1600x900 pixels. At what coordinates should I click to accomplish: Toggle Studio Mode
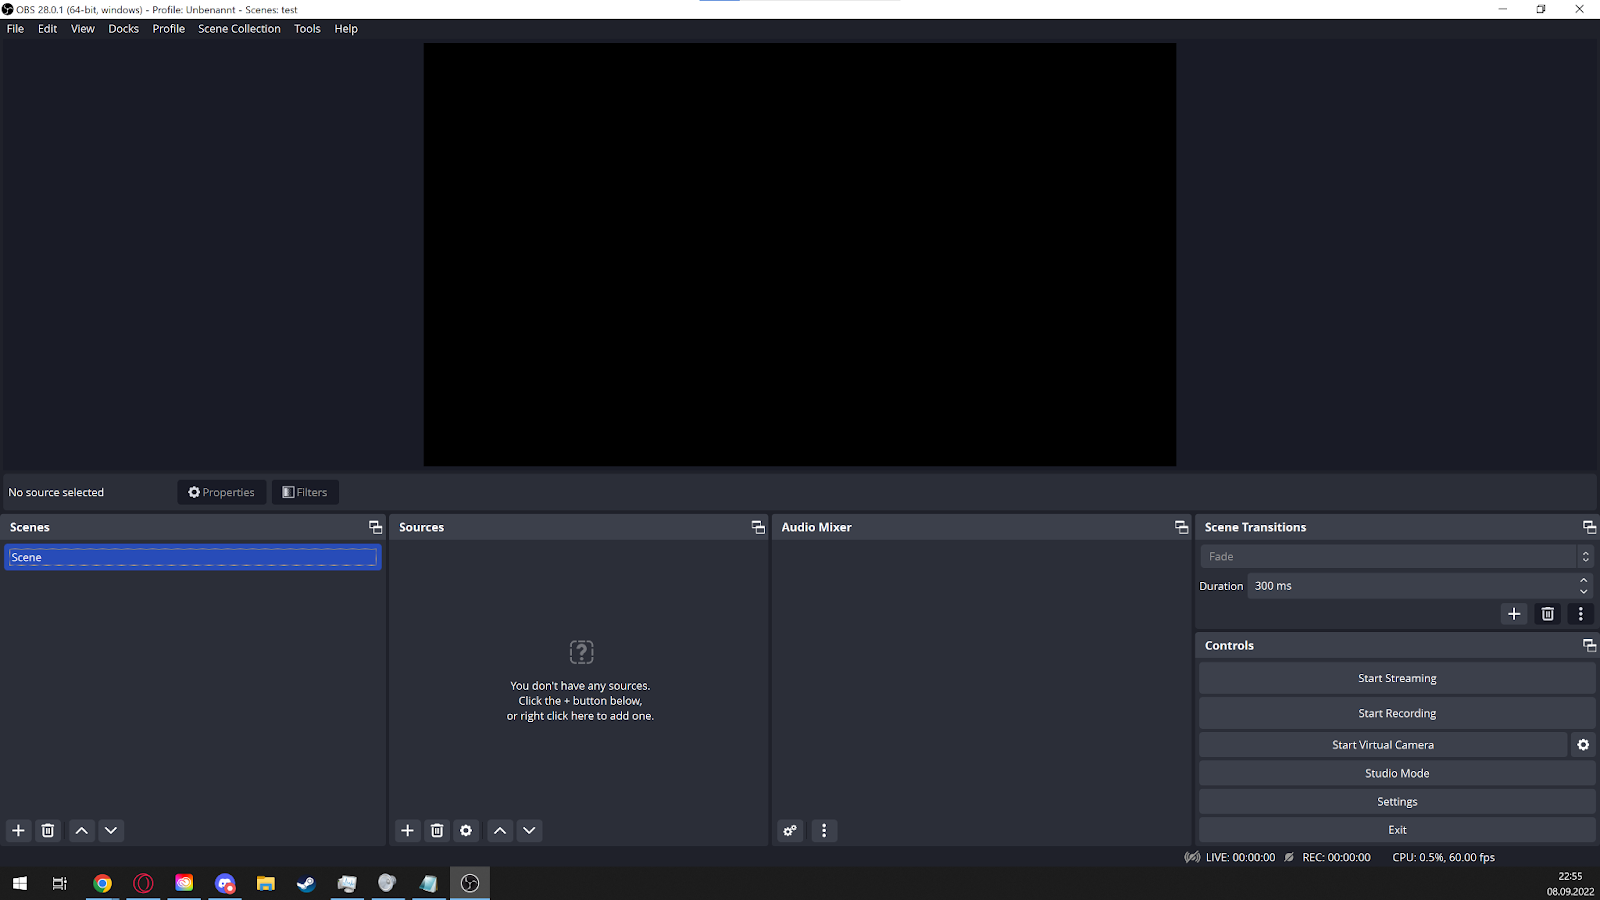tap(1397, 773)
